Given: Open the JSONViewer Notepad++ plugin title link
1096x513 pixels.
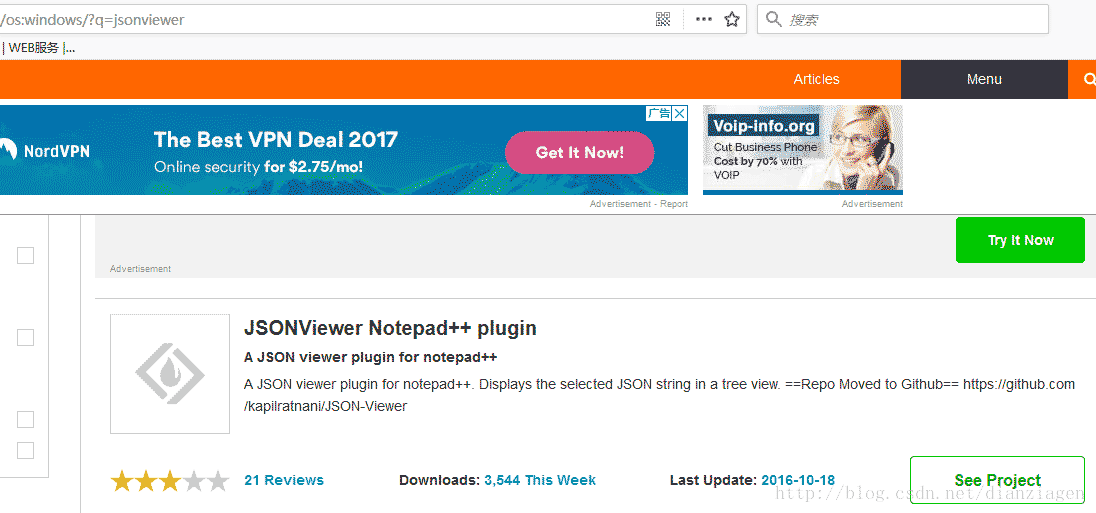Looking at the screenshot, I should coord(390,328).
